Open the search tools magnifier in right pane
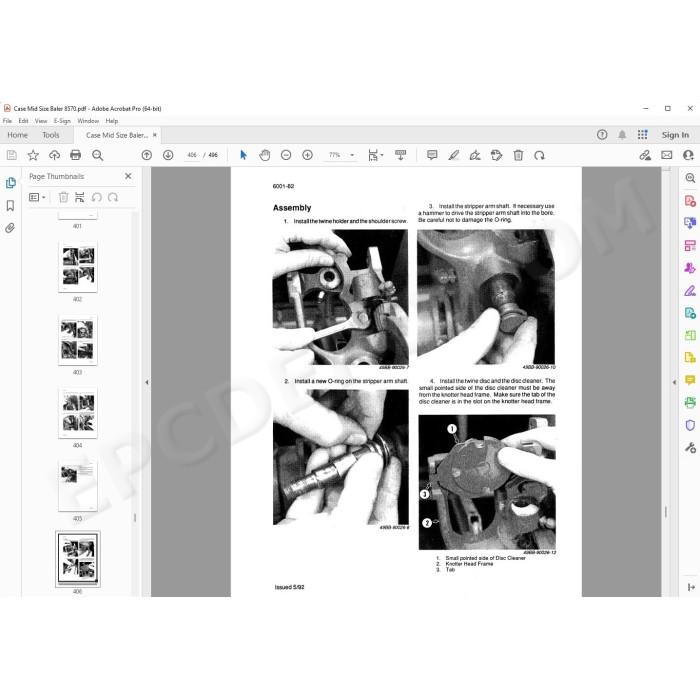 [690, 178]
